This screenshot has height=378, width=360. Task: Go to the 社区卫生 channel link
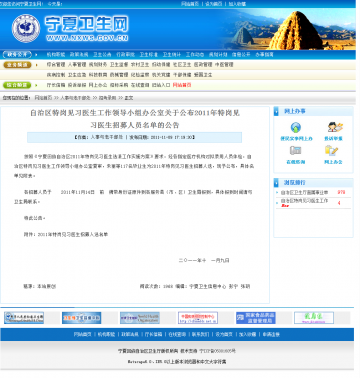click(x=182, y=65)
